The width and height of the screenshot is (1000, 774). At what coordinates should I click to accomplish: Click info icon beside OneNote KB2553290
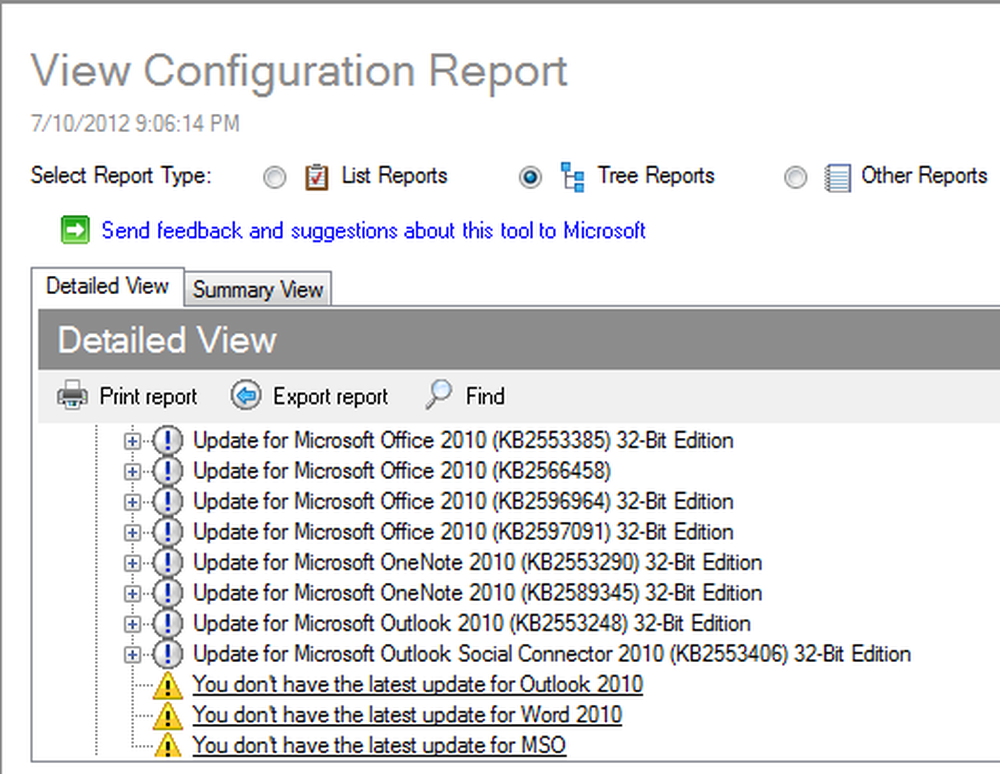(168, 562)
